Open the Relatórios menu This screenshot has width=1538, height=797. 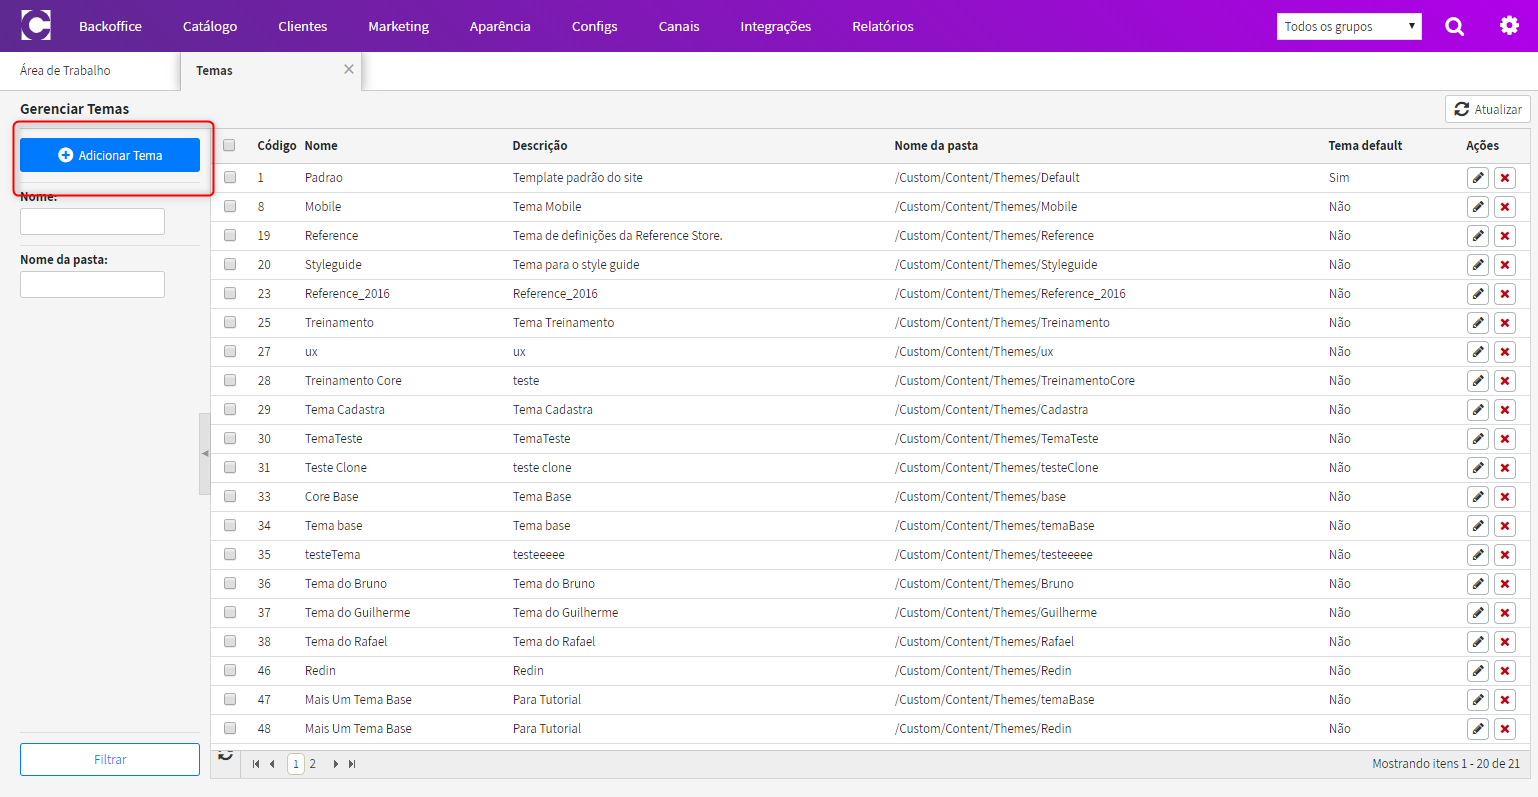pyautogui.click(x=883, y=26)
